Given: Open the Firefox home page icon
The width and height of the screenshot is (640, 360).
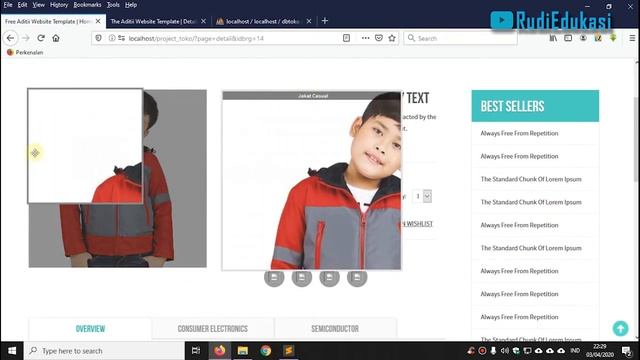Looking at the screenshot, I should click(56, 38).
